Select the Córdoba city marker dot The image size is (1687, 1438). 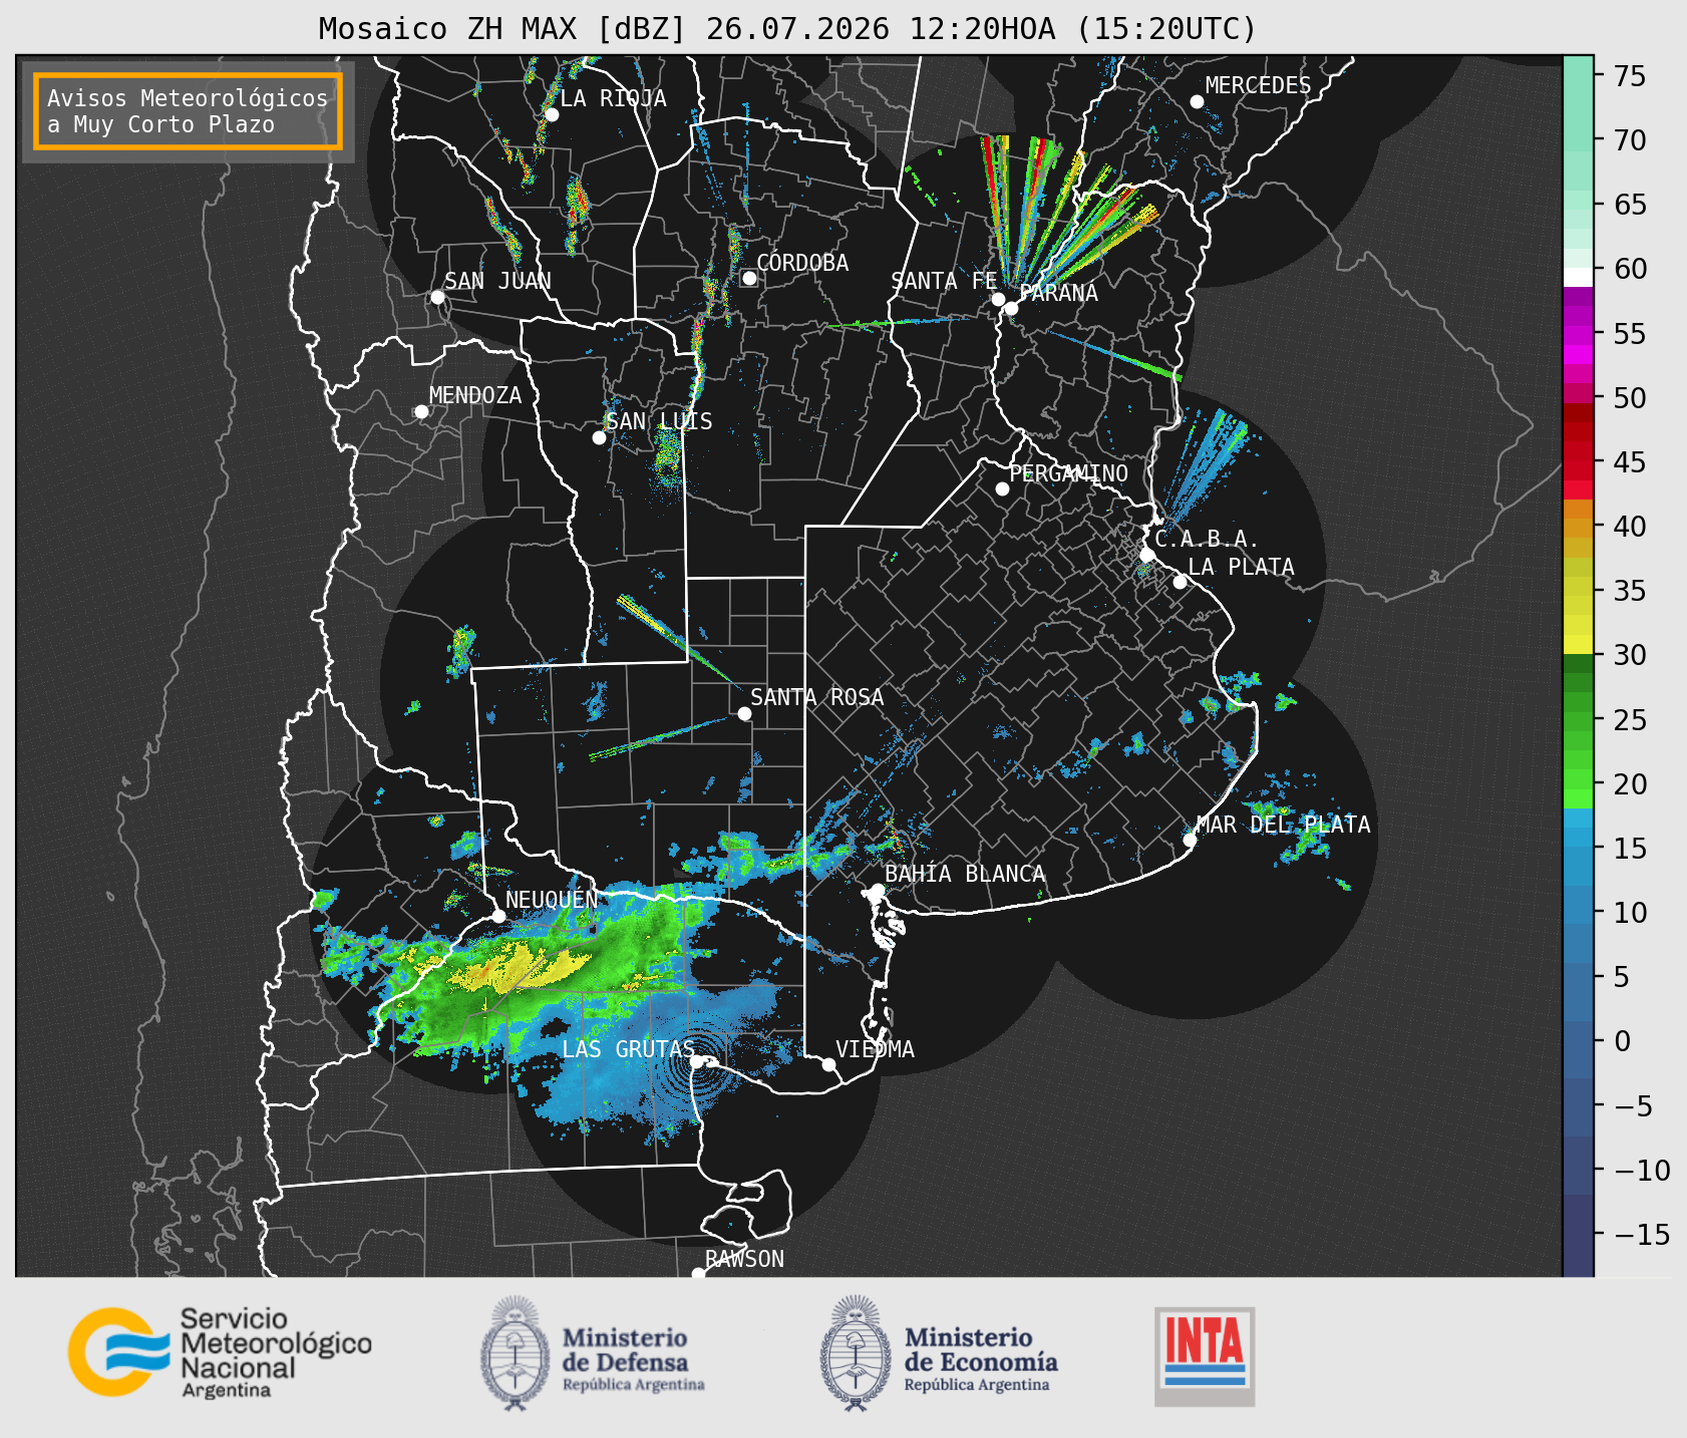pyautogui.click(x=749, y=278)
